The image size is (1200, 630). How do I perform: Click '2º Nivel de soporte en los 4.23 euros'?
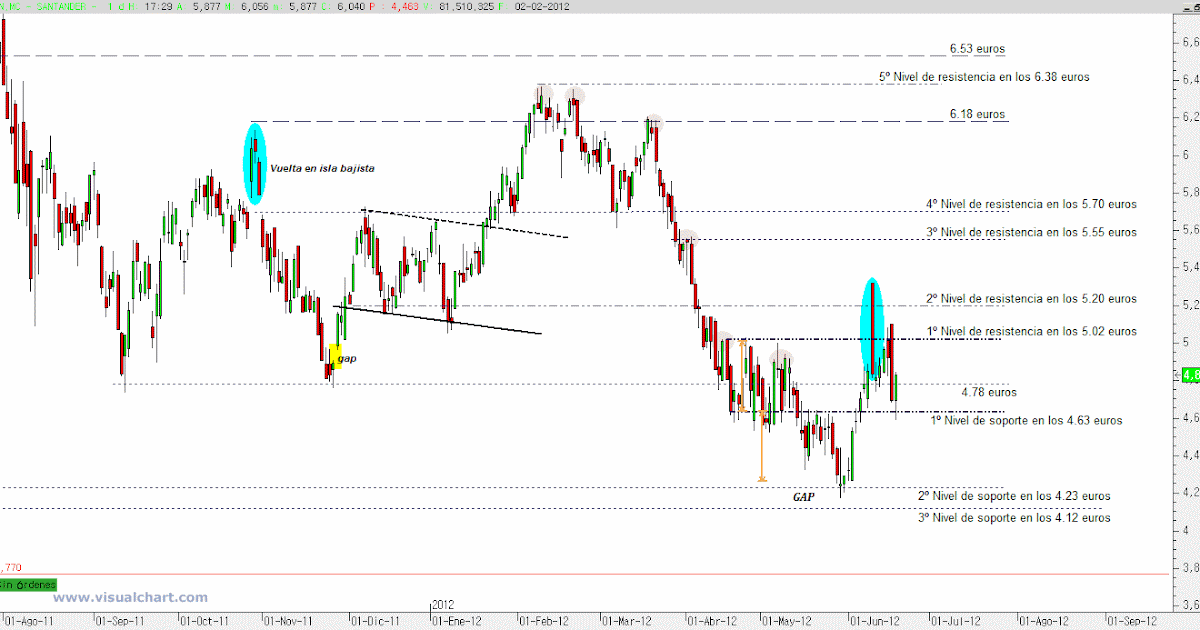coord(1014,496)
